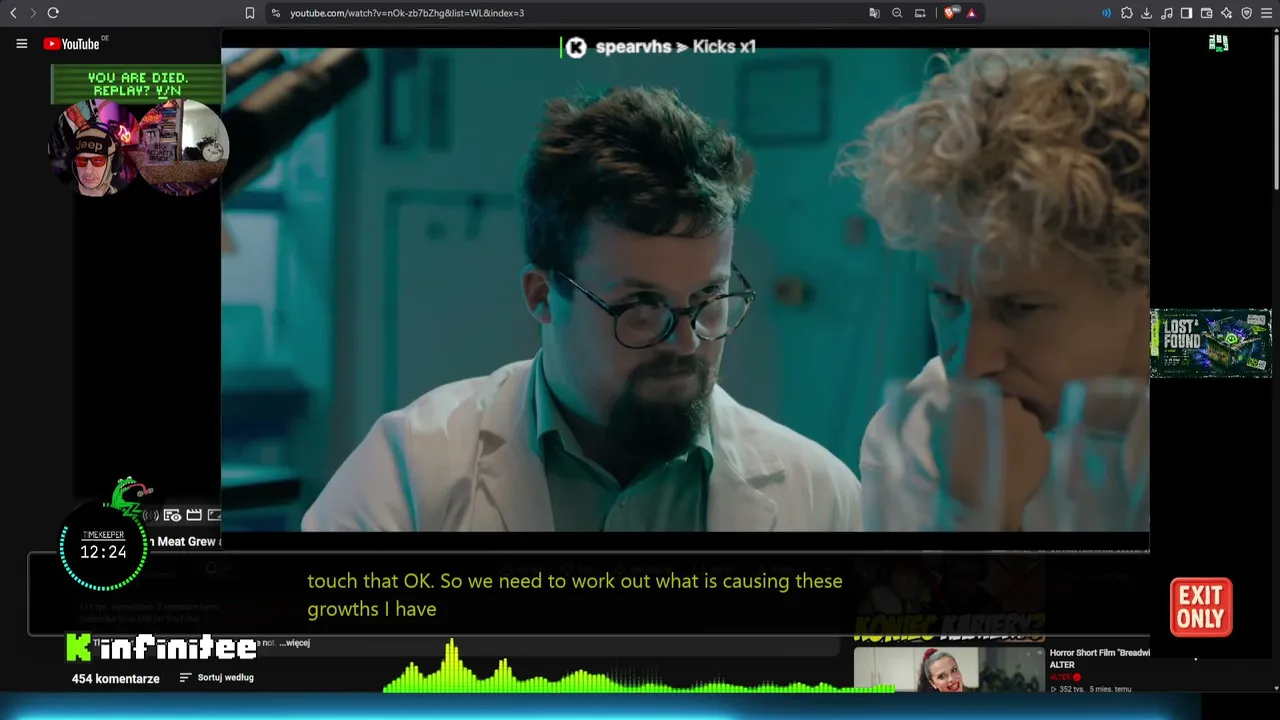Open the Brave Shields lion icon
Screen dimensions: 1280x720
point(950,13)
